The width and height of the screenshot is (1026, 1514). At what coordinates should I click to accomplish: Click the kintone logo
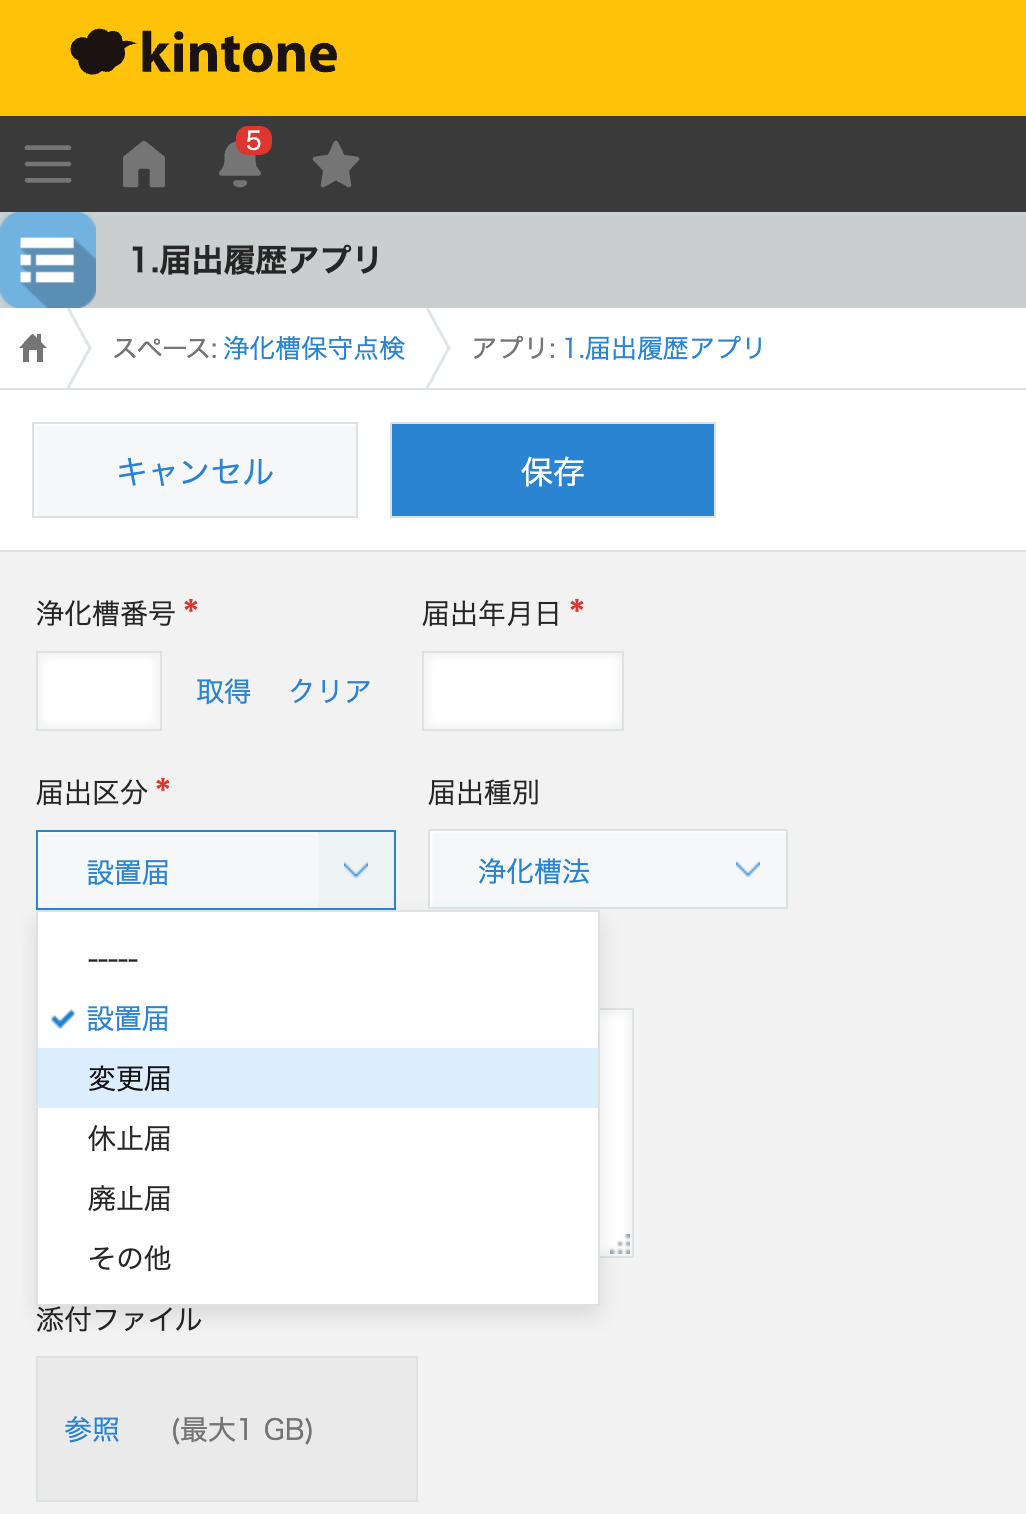pyautogui.click(x=204, y=53)
